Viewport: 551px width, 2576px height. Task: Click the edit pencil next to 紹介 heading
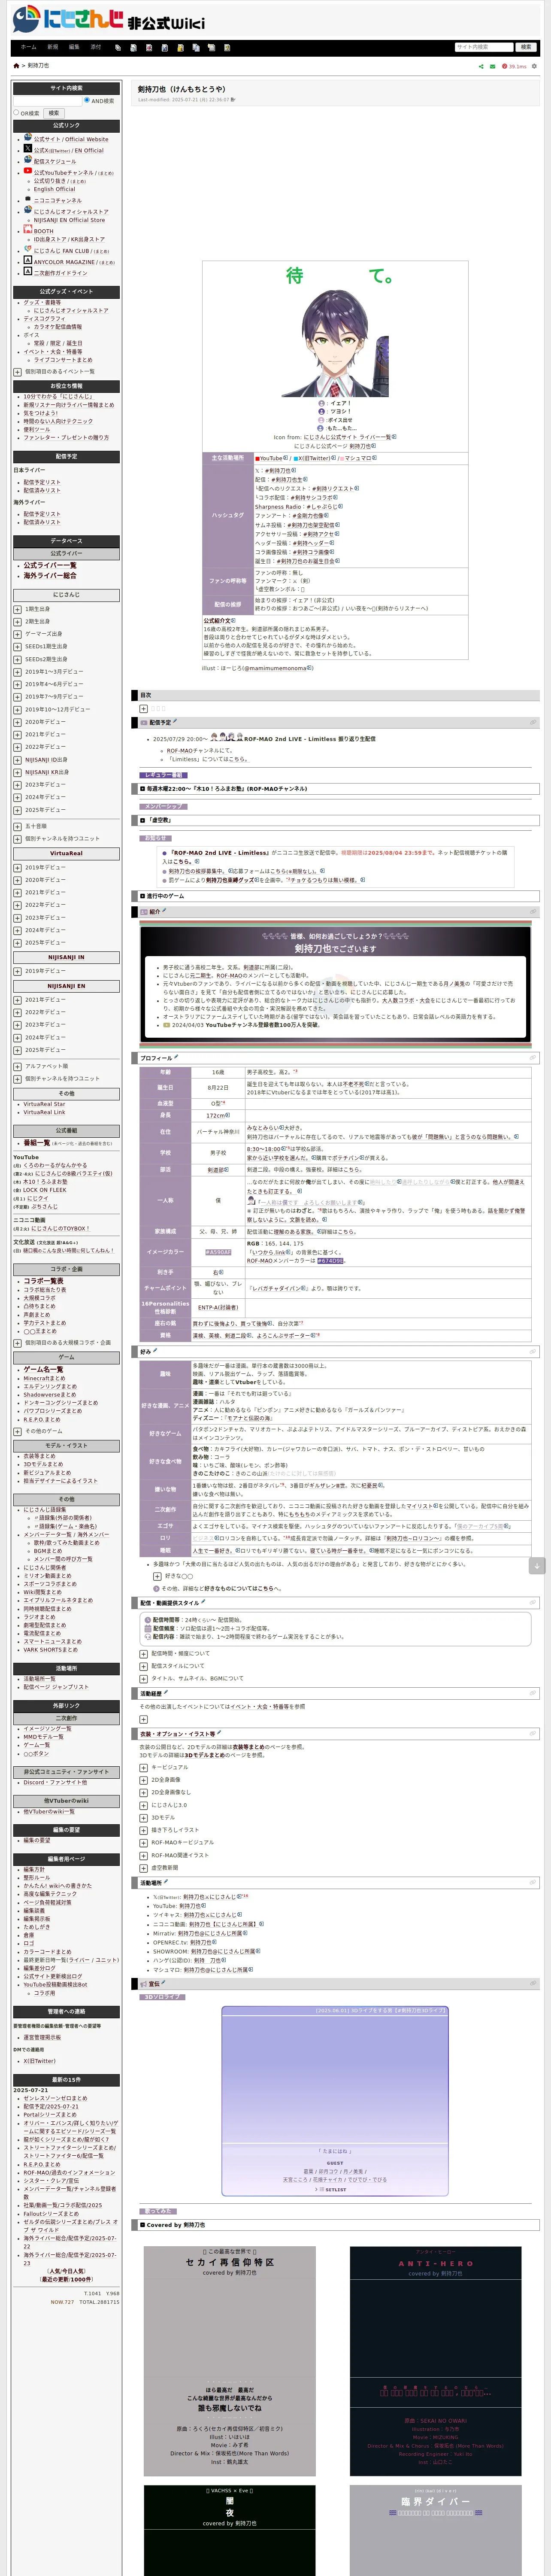click(164, 911)
